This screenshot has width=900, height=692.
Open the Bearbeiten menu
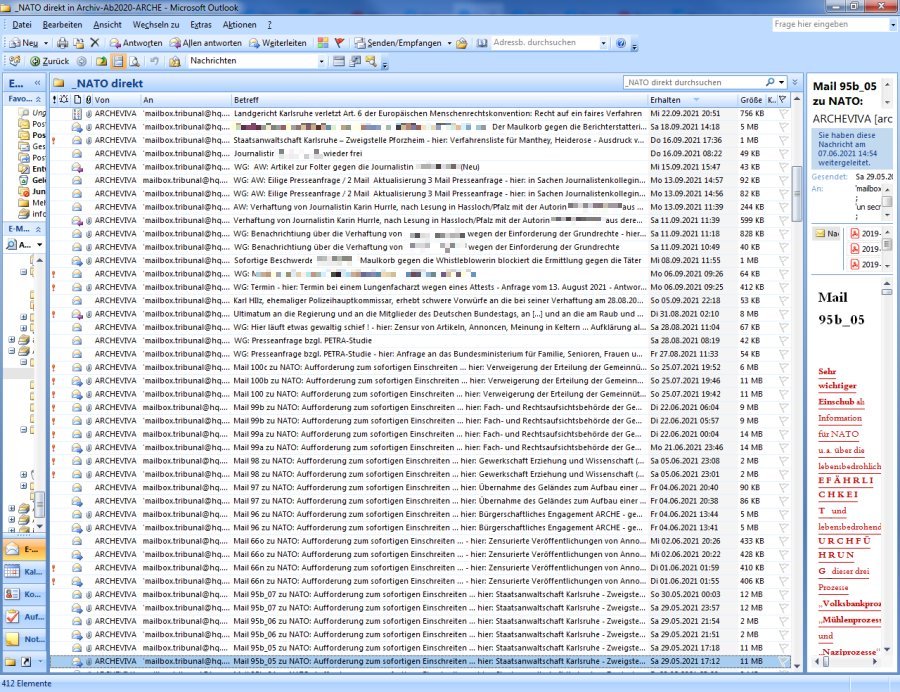pos(62,25)
